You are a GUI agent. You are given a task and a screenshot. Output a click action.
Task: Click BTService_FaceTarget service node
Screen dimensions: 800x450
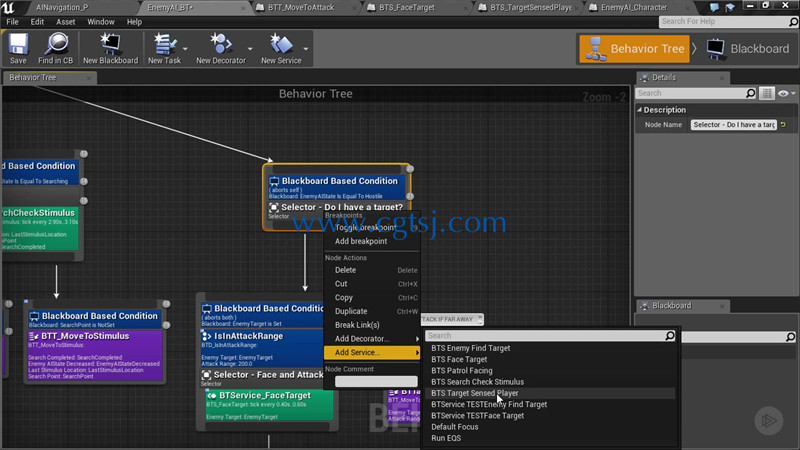pyautogui.click(x=269, y=406)
